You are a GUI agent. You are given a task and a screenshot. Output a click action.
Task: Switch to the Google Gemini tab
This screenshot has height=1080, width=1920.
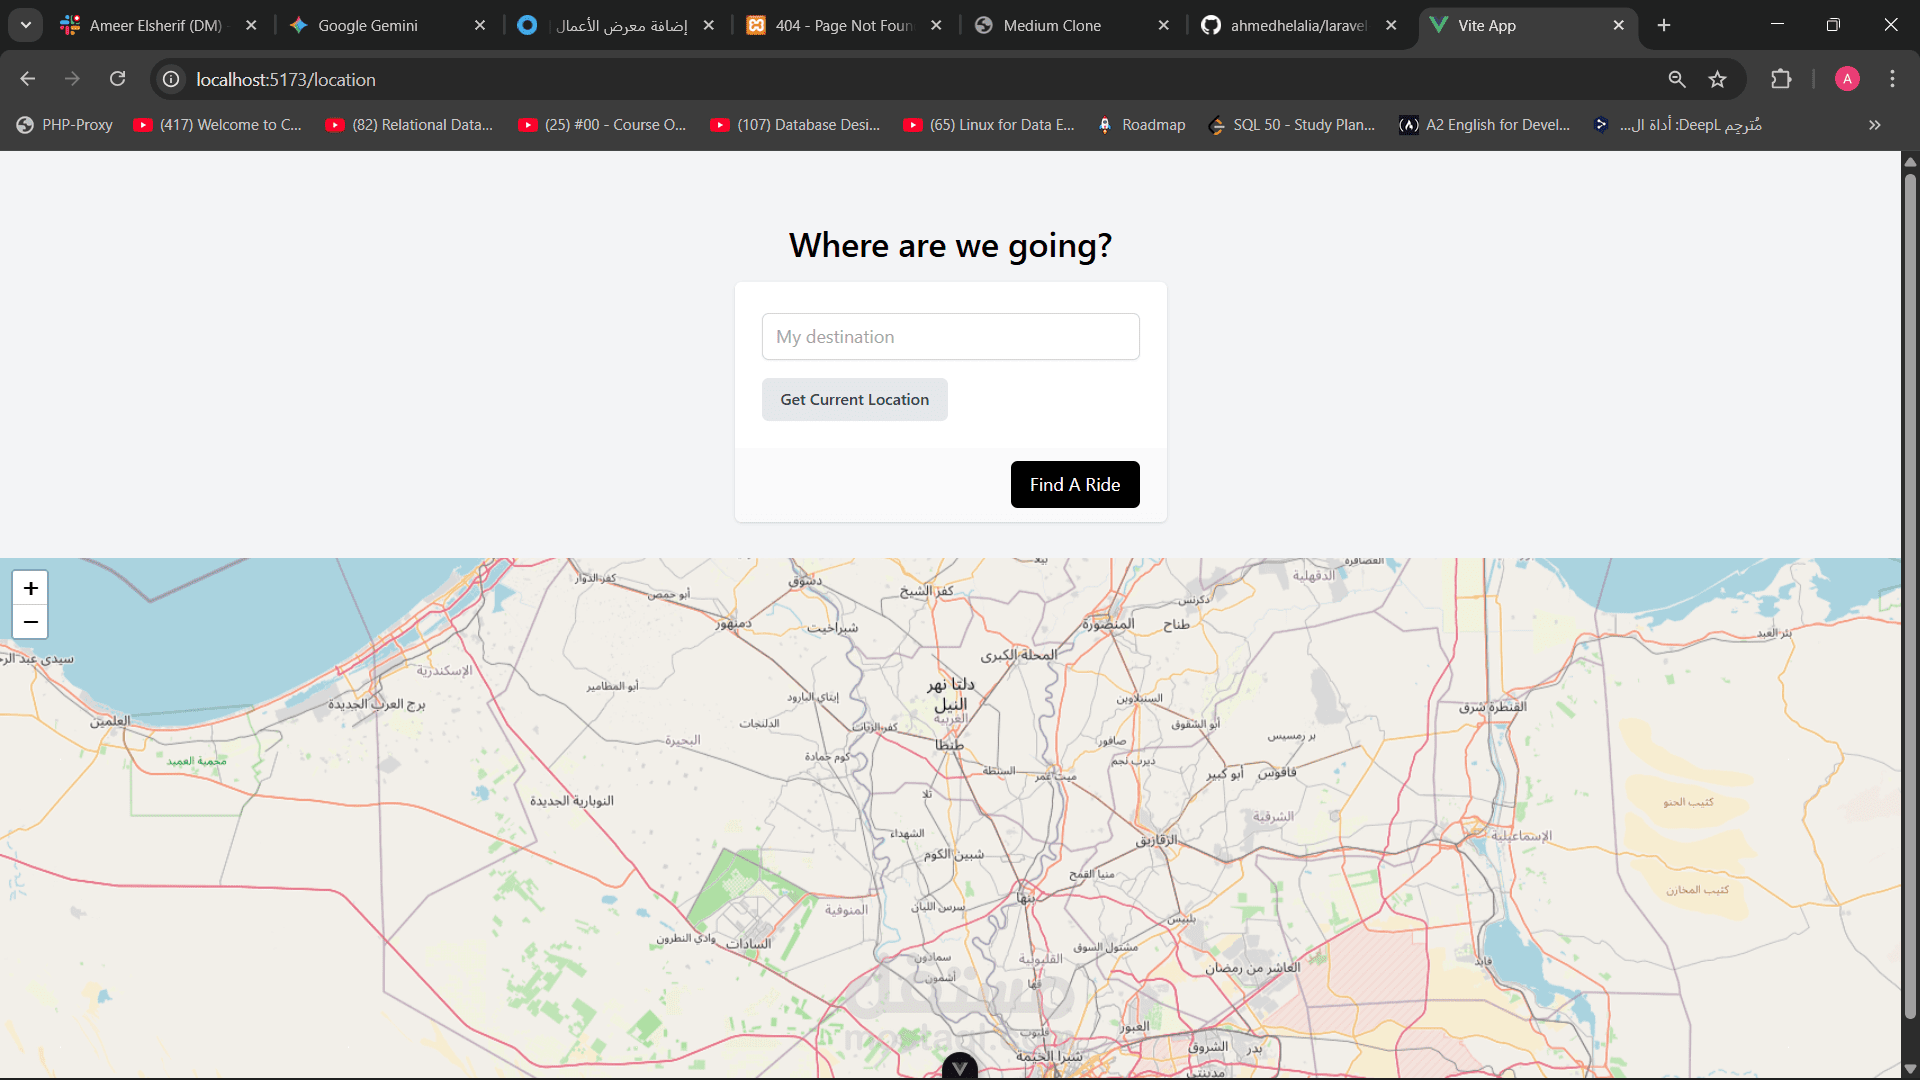(x=368, y=25)
